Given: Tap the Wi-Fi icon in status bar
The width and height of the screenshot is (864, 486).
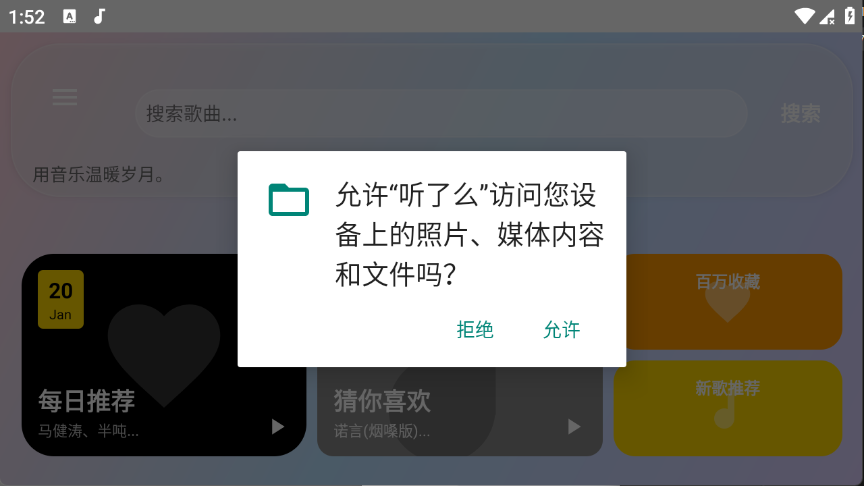Looking at the screenshot, I should tap(804, 17).
